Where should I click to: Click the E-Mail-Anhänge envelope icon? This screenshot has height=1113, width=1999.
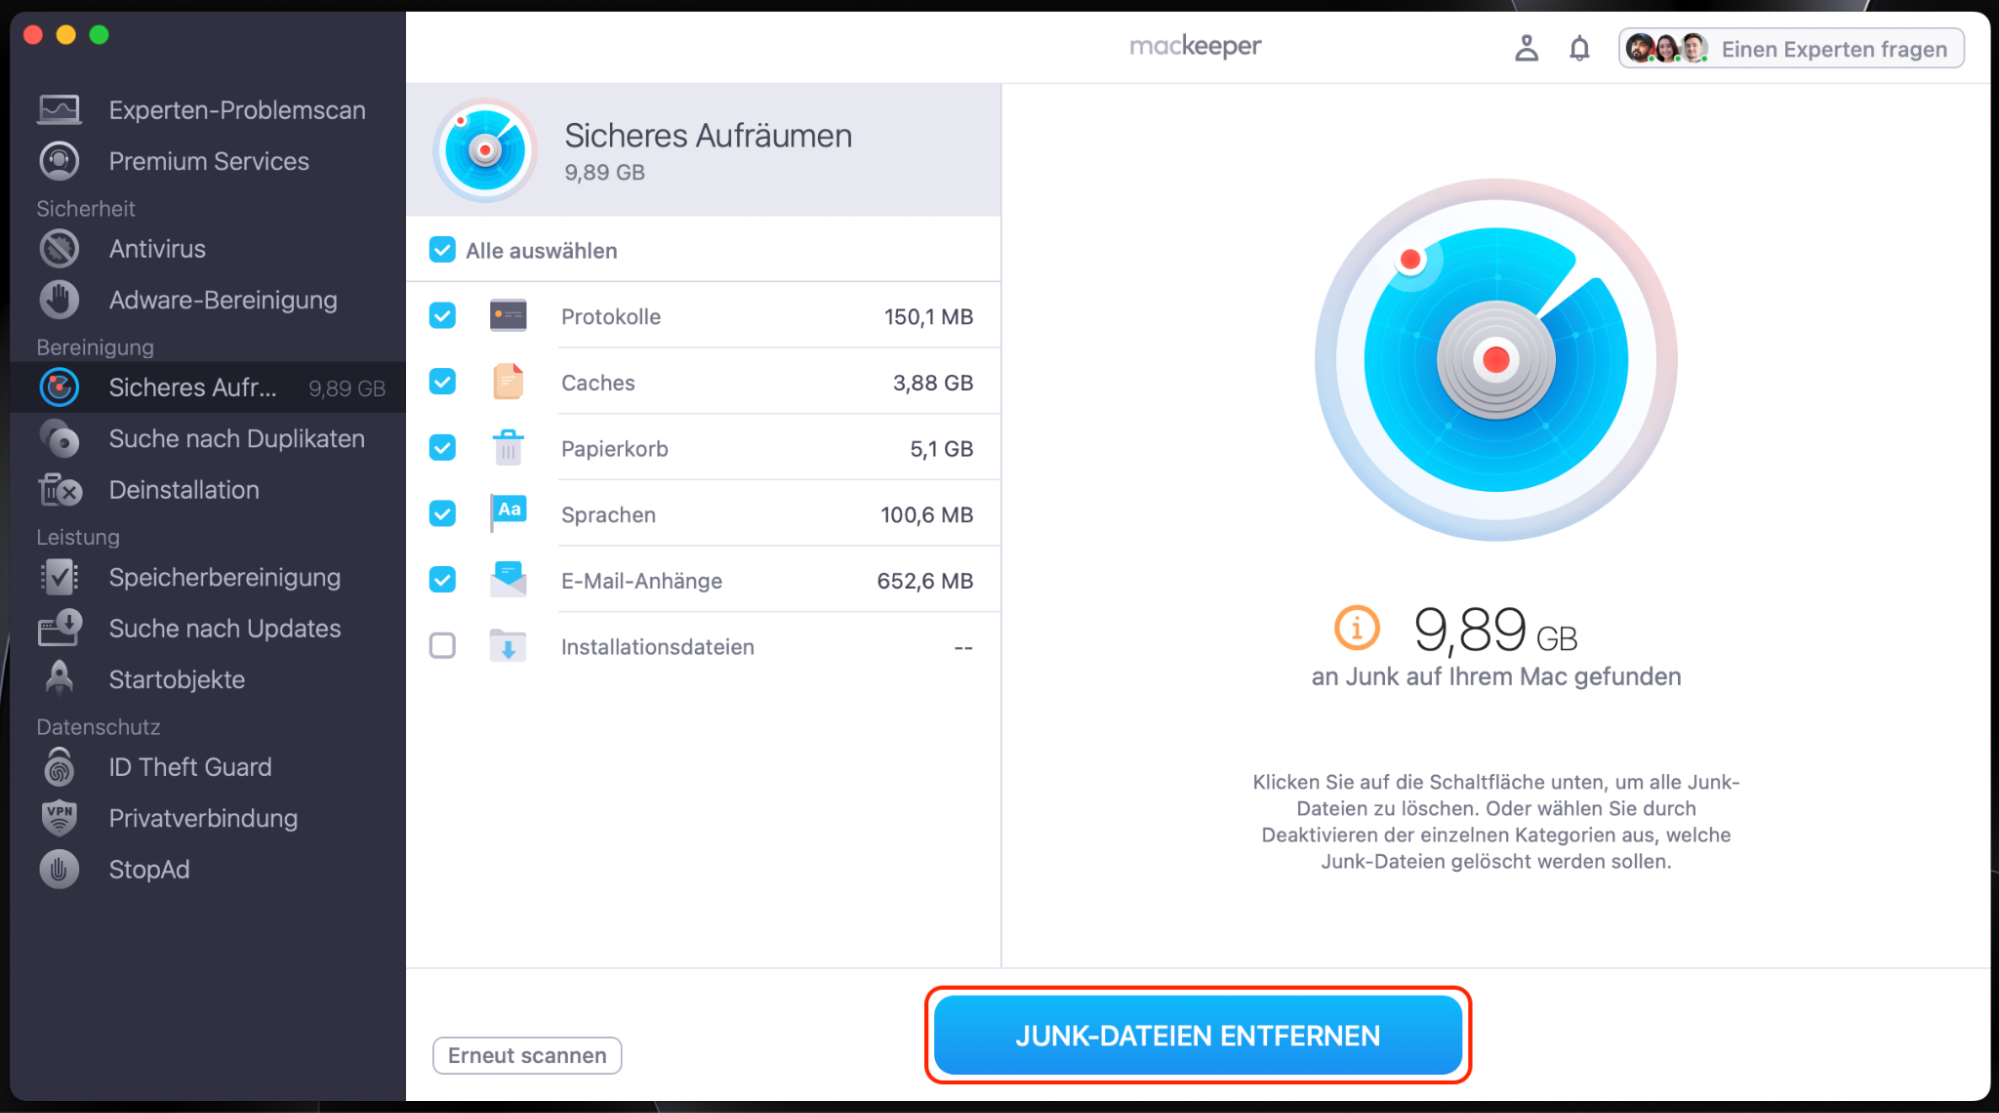(x=508, y=580)
